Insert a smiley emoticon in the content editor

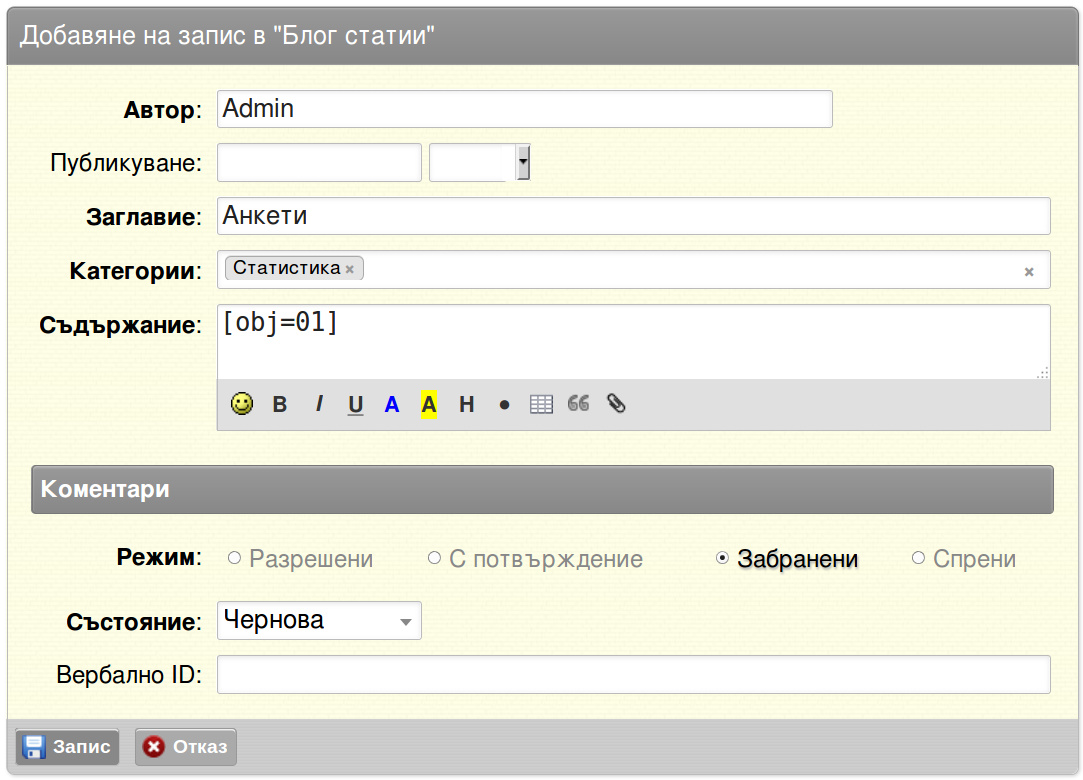[x=242, y=403]
